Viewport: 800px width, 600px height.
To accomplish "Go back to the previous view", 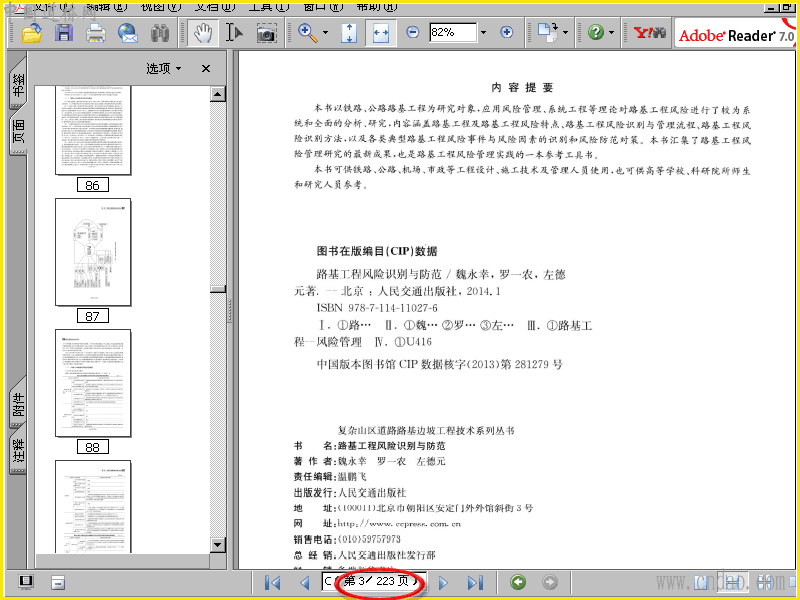I will pos(518,582).
